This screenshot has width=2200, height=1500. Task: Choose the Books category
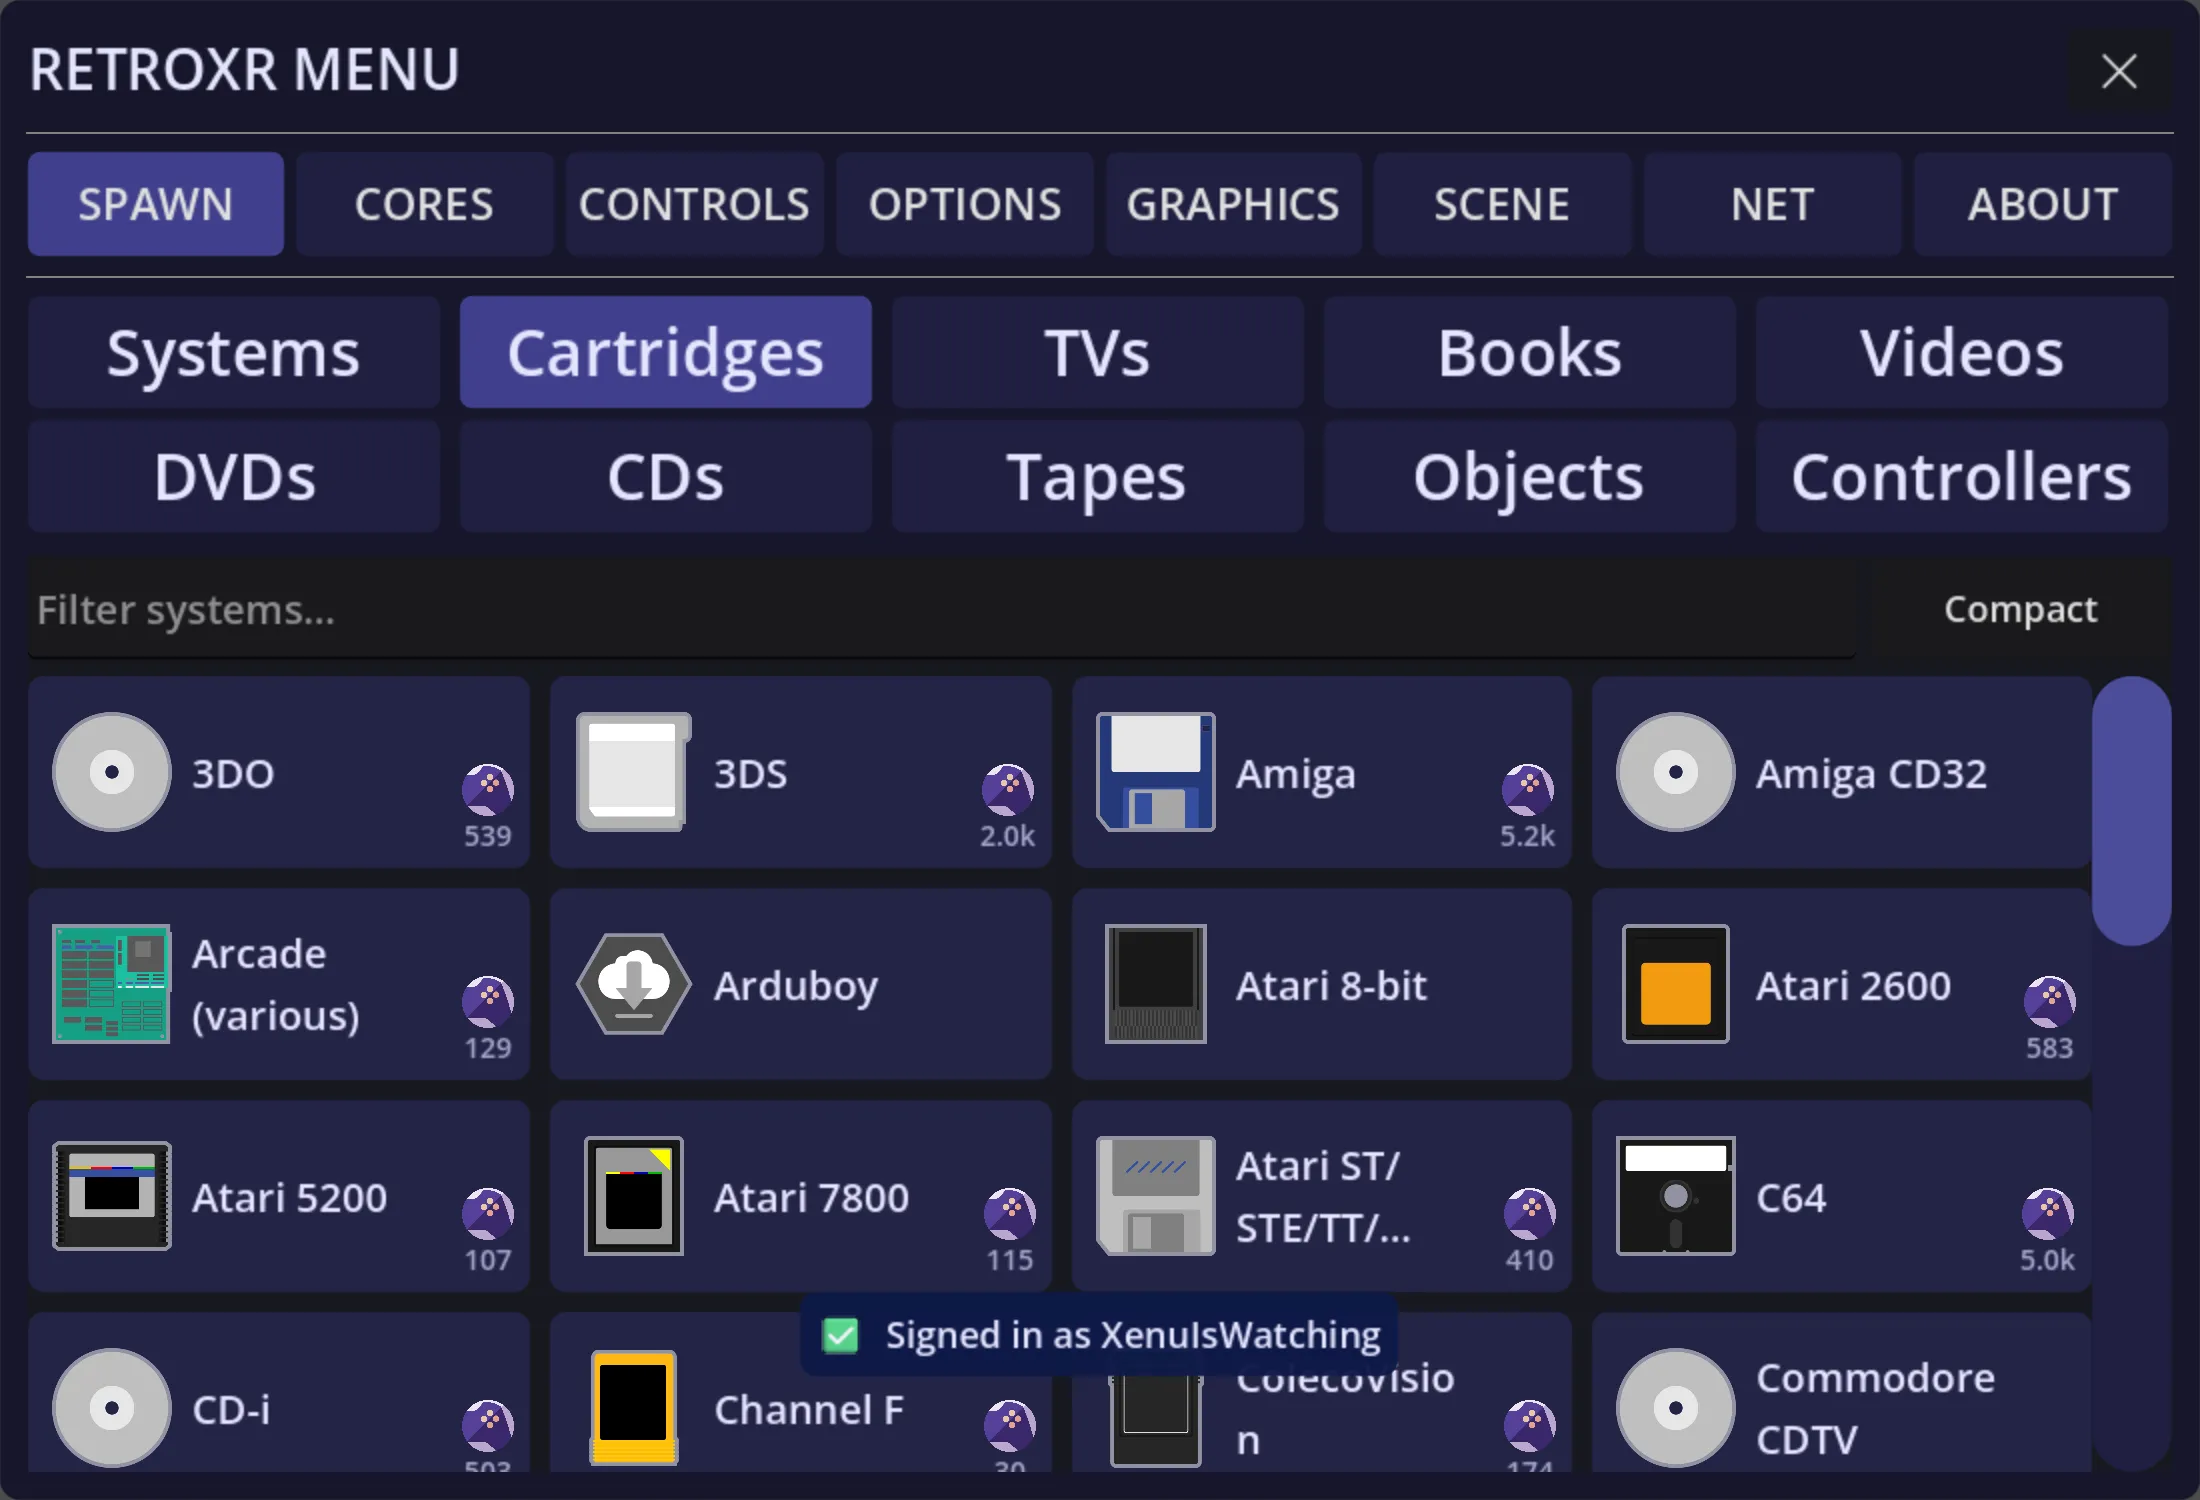(x=1530, y=352)
